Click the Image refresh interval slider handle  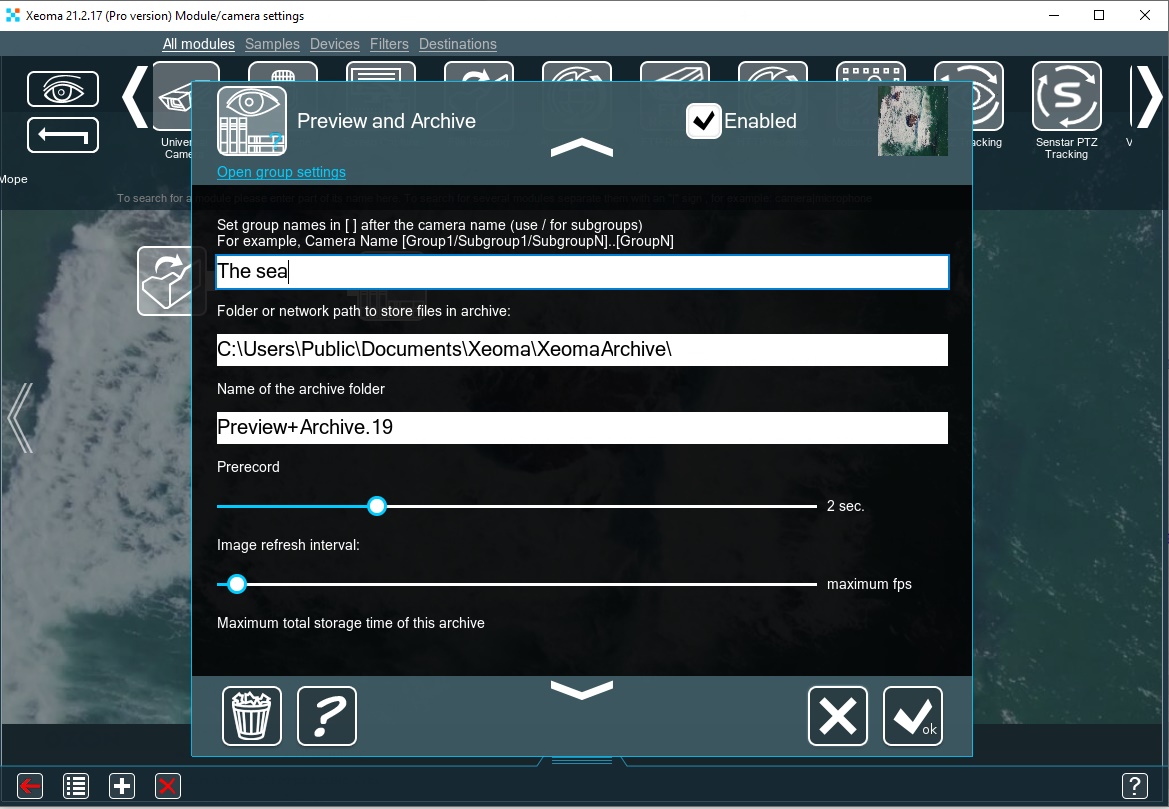click(236, 585)
